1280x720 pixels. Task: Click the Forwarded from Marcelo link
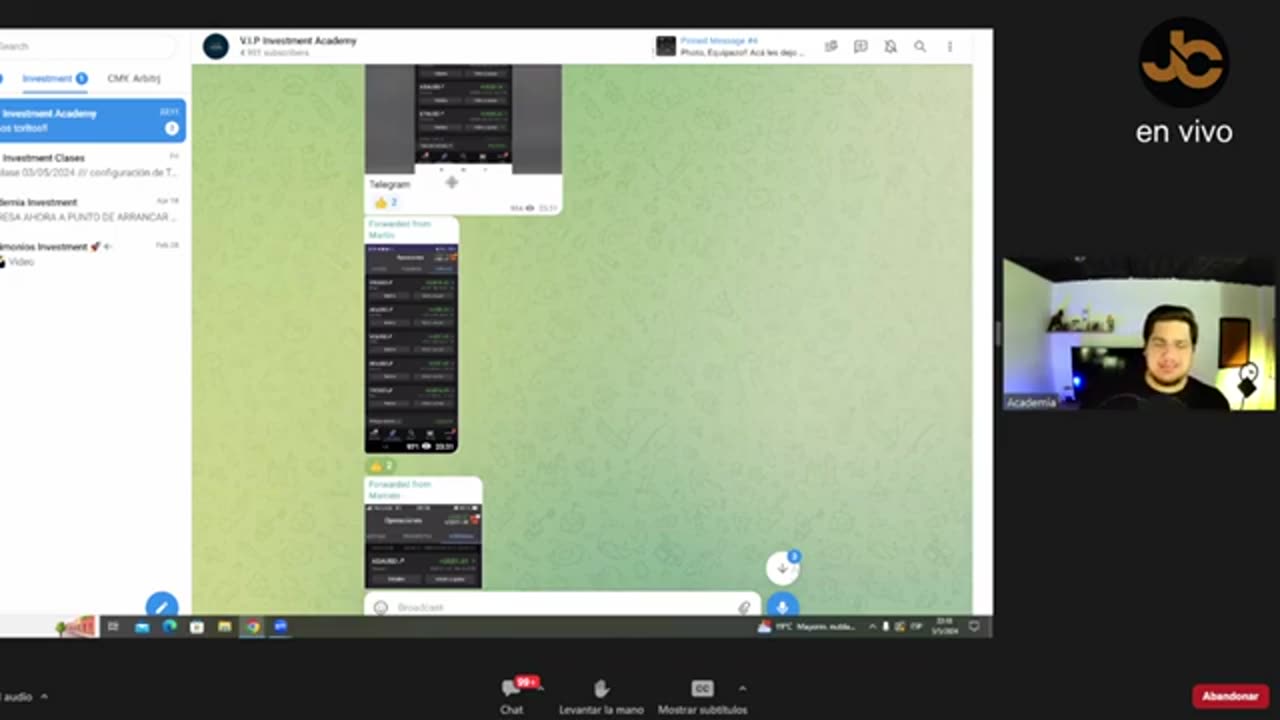399,489
